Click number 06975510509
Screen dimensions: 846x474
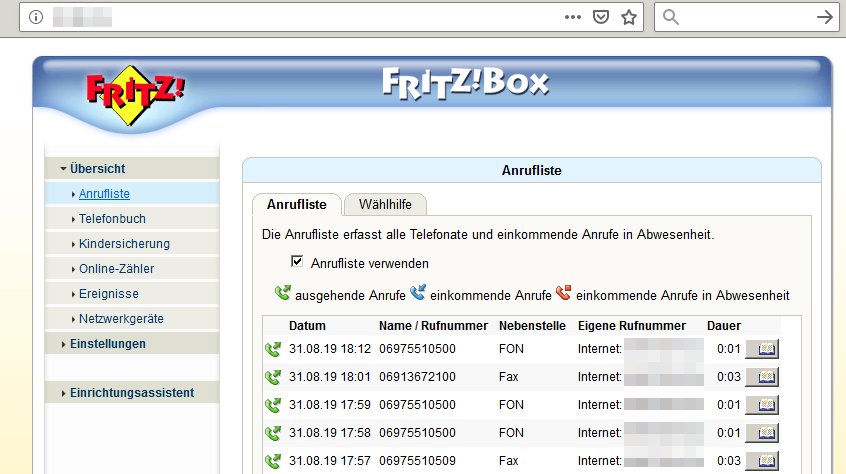tap(417, 461)
